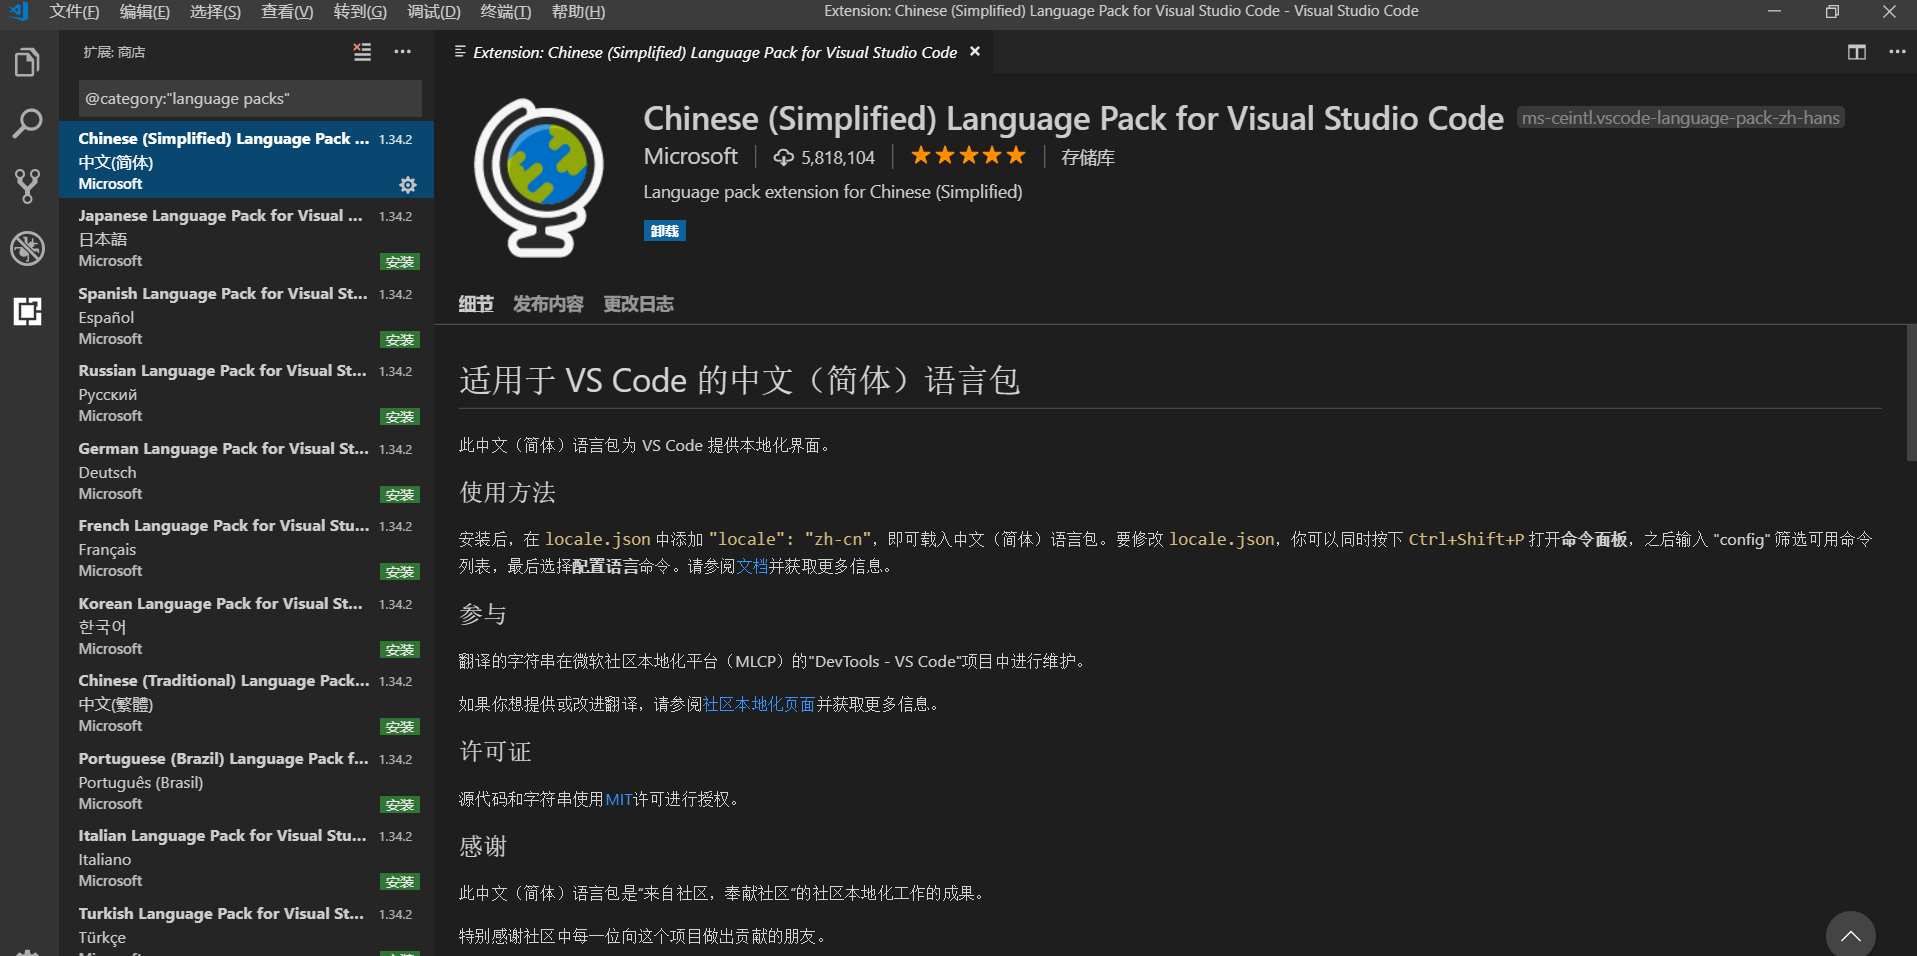This screenshot has width=1917, height=956.
Task: Click the extensions search input field
Action: (250, 99)
